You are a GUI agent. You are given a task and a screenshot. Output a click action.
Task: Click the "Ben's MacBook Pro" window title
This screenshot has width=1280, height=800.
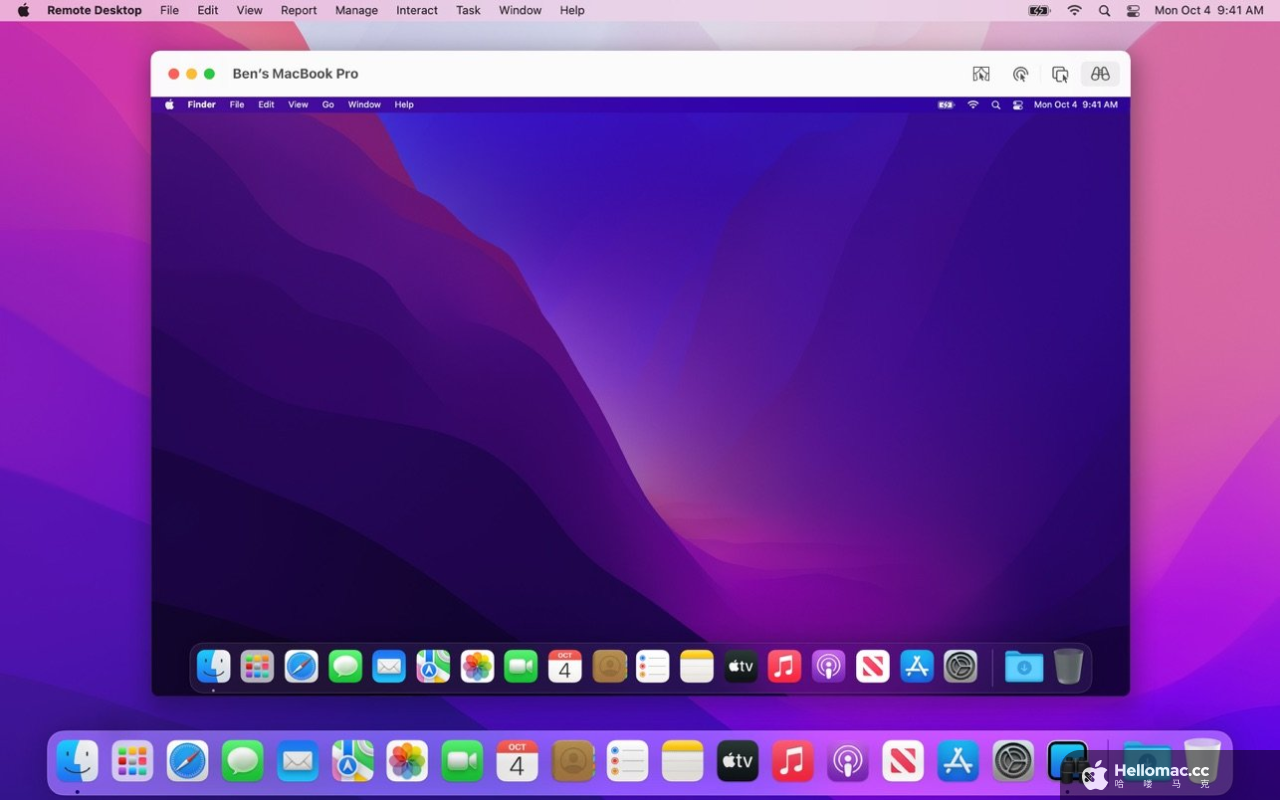295,74
